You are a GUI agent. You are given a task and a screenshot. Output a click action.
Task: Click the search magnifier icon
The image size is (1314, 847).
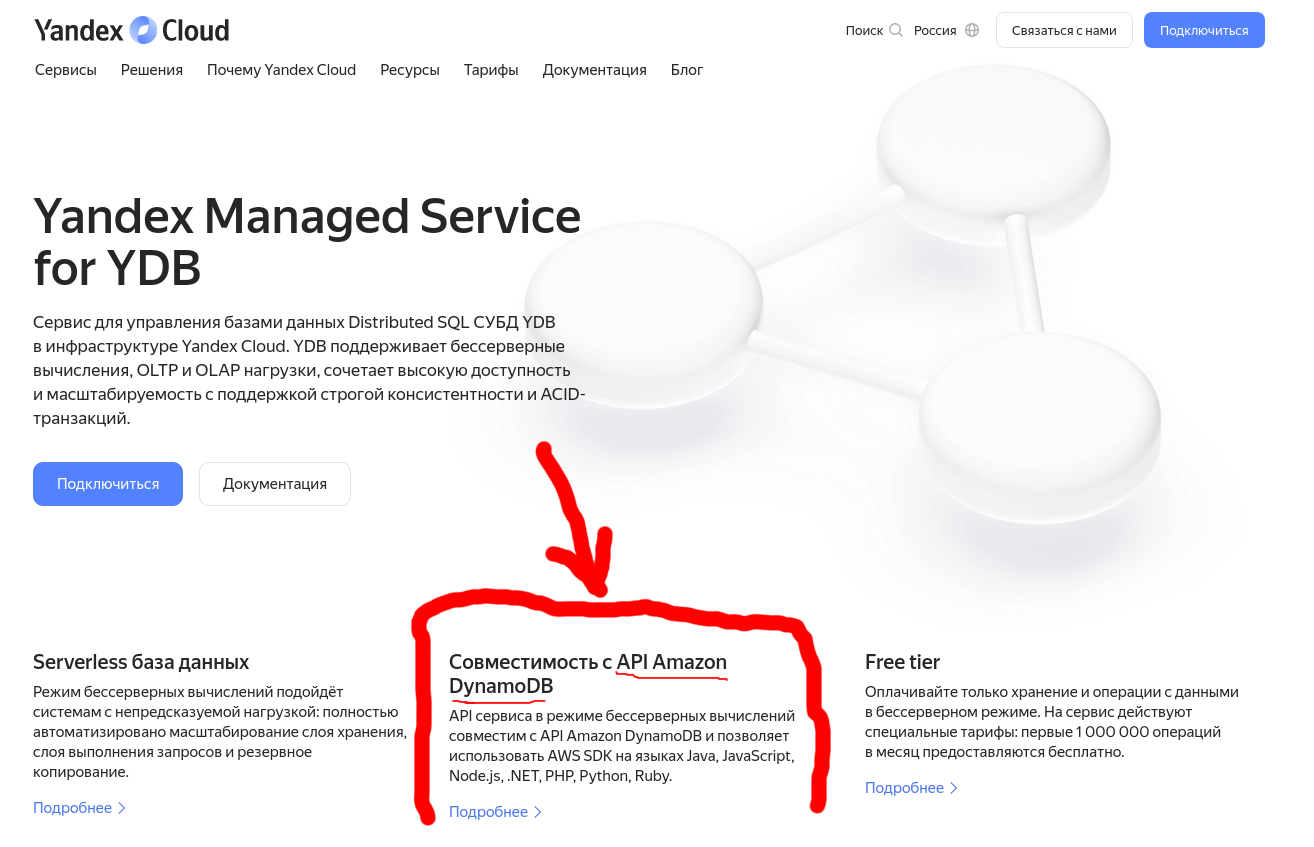point(896,30)
